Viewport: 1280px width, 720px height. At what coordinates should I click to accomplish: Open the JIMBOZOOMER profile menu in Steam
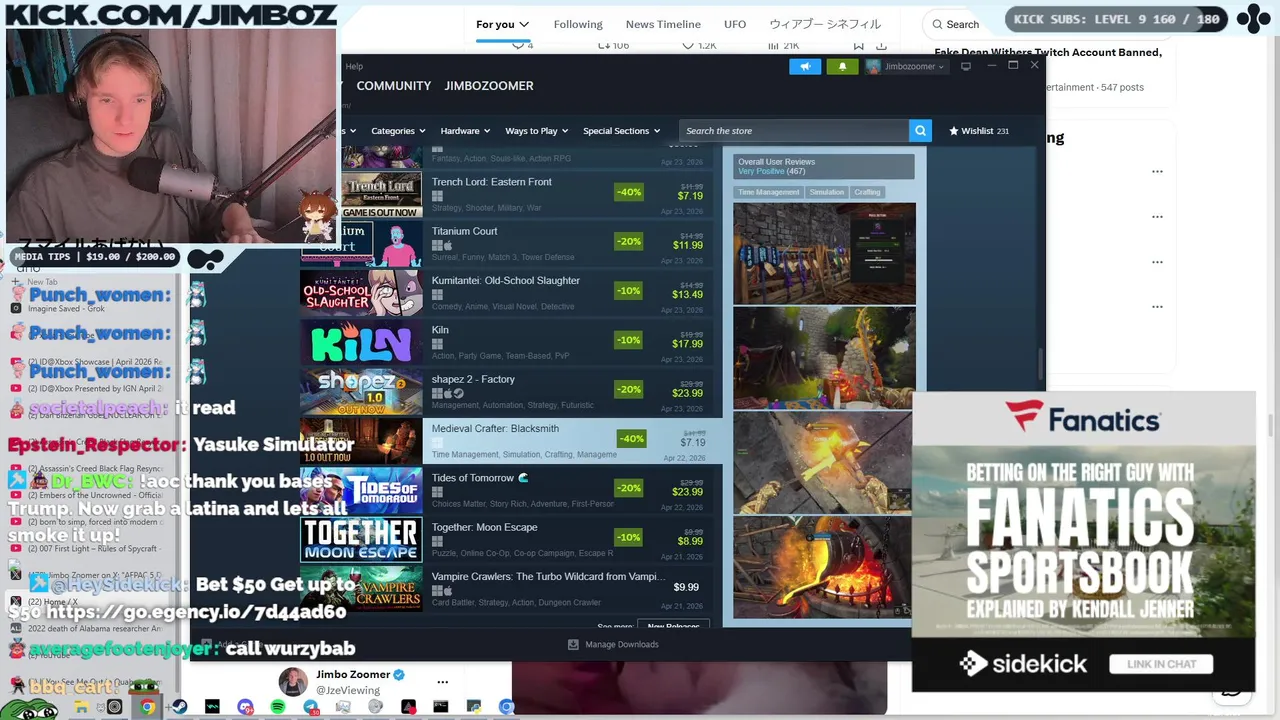tap(489, 86)
